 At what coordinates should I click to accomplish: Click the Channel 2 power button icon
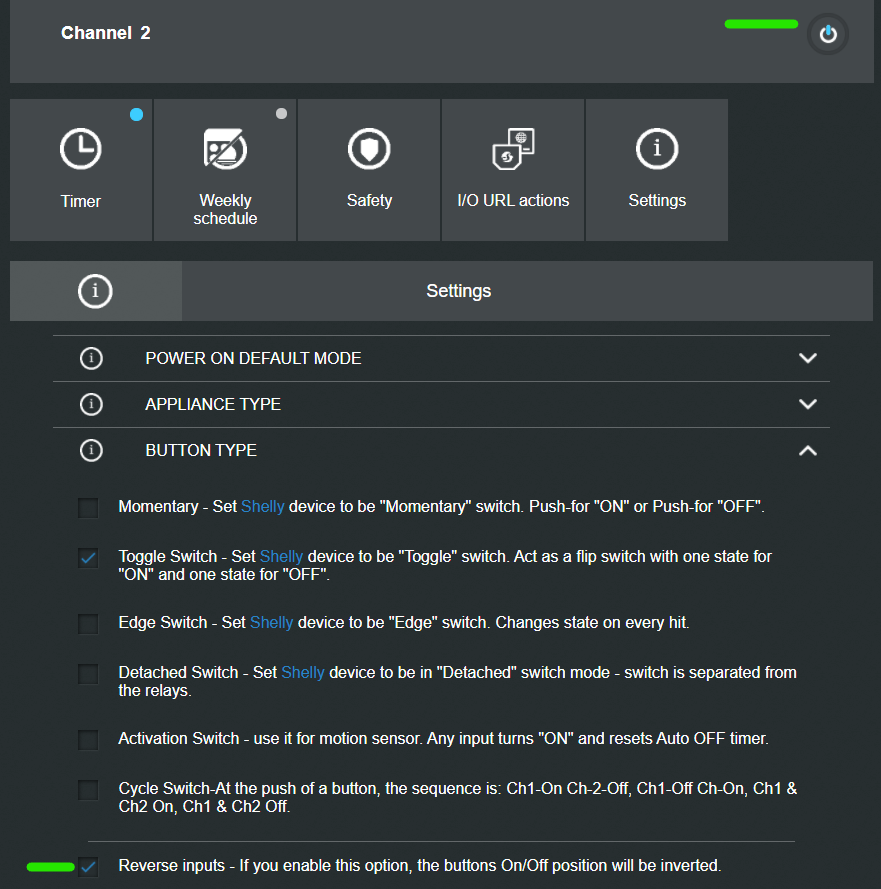(x=827, y=34)
